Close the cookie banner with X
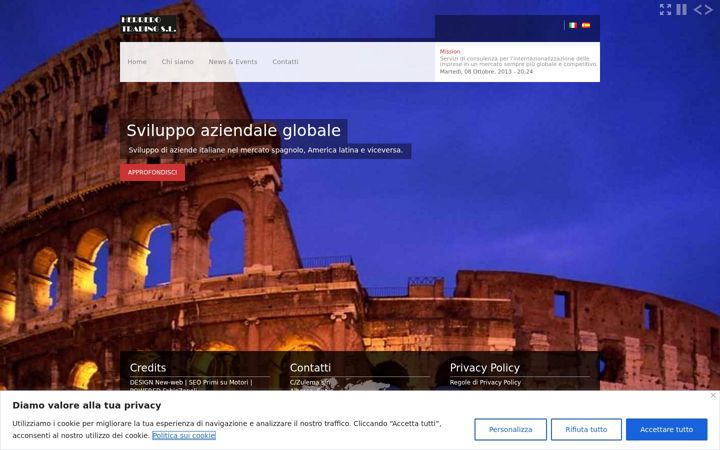Viewport: 720px width, 450px height. pos(713,395)
